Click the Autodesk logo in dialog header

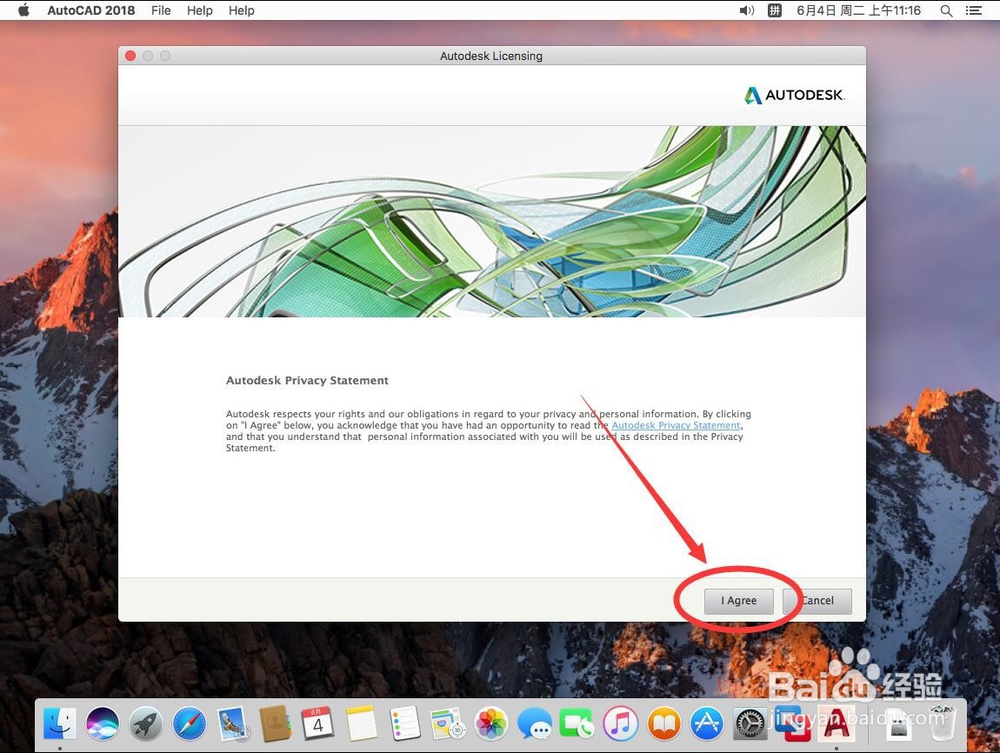tap(795, 95)
